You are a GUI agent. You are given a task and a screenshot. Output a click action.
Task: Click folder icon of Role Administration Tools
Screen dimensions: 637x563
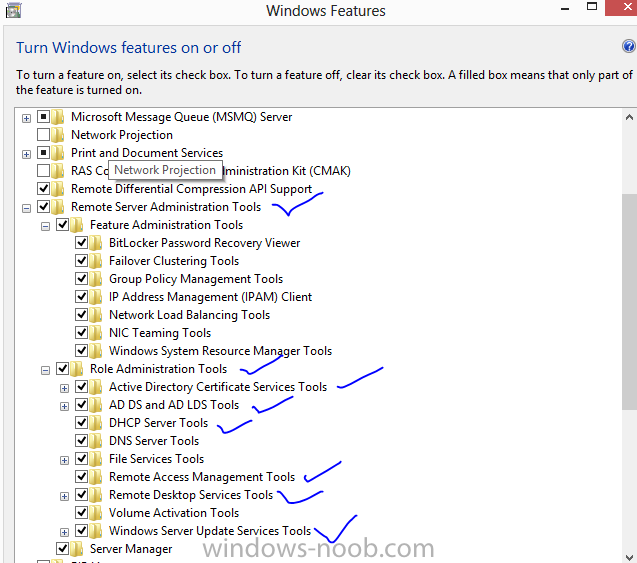point(77,369)
